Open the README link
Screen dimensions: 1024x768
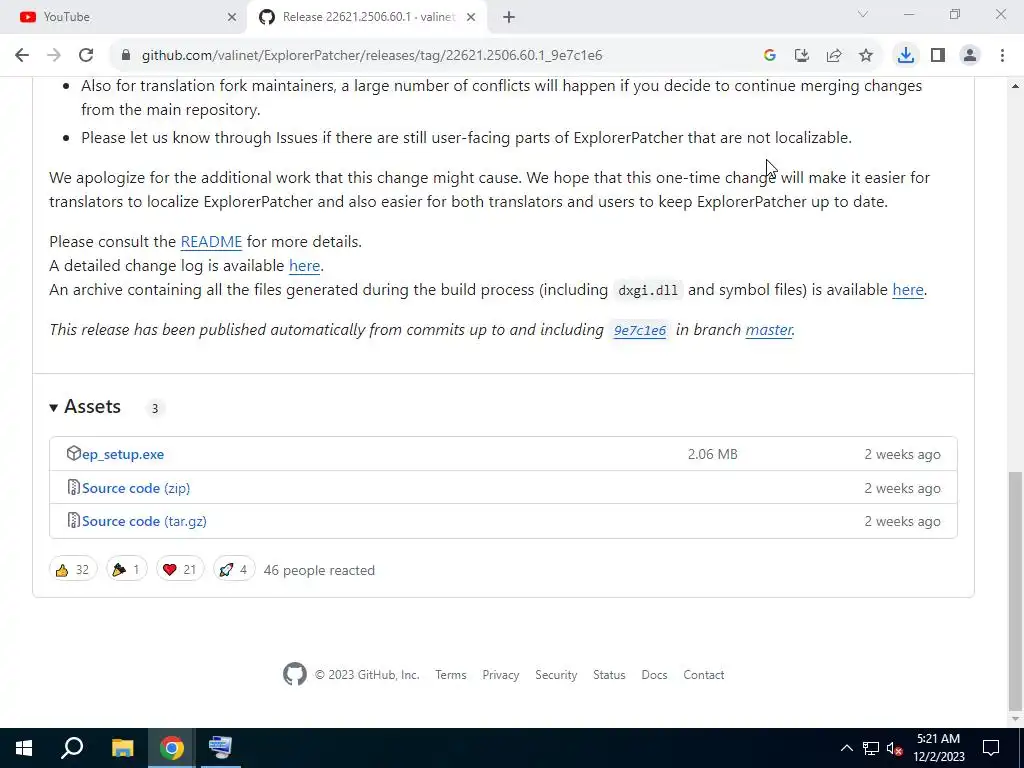[x=211, y=242]
